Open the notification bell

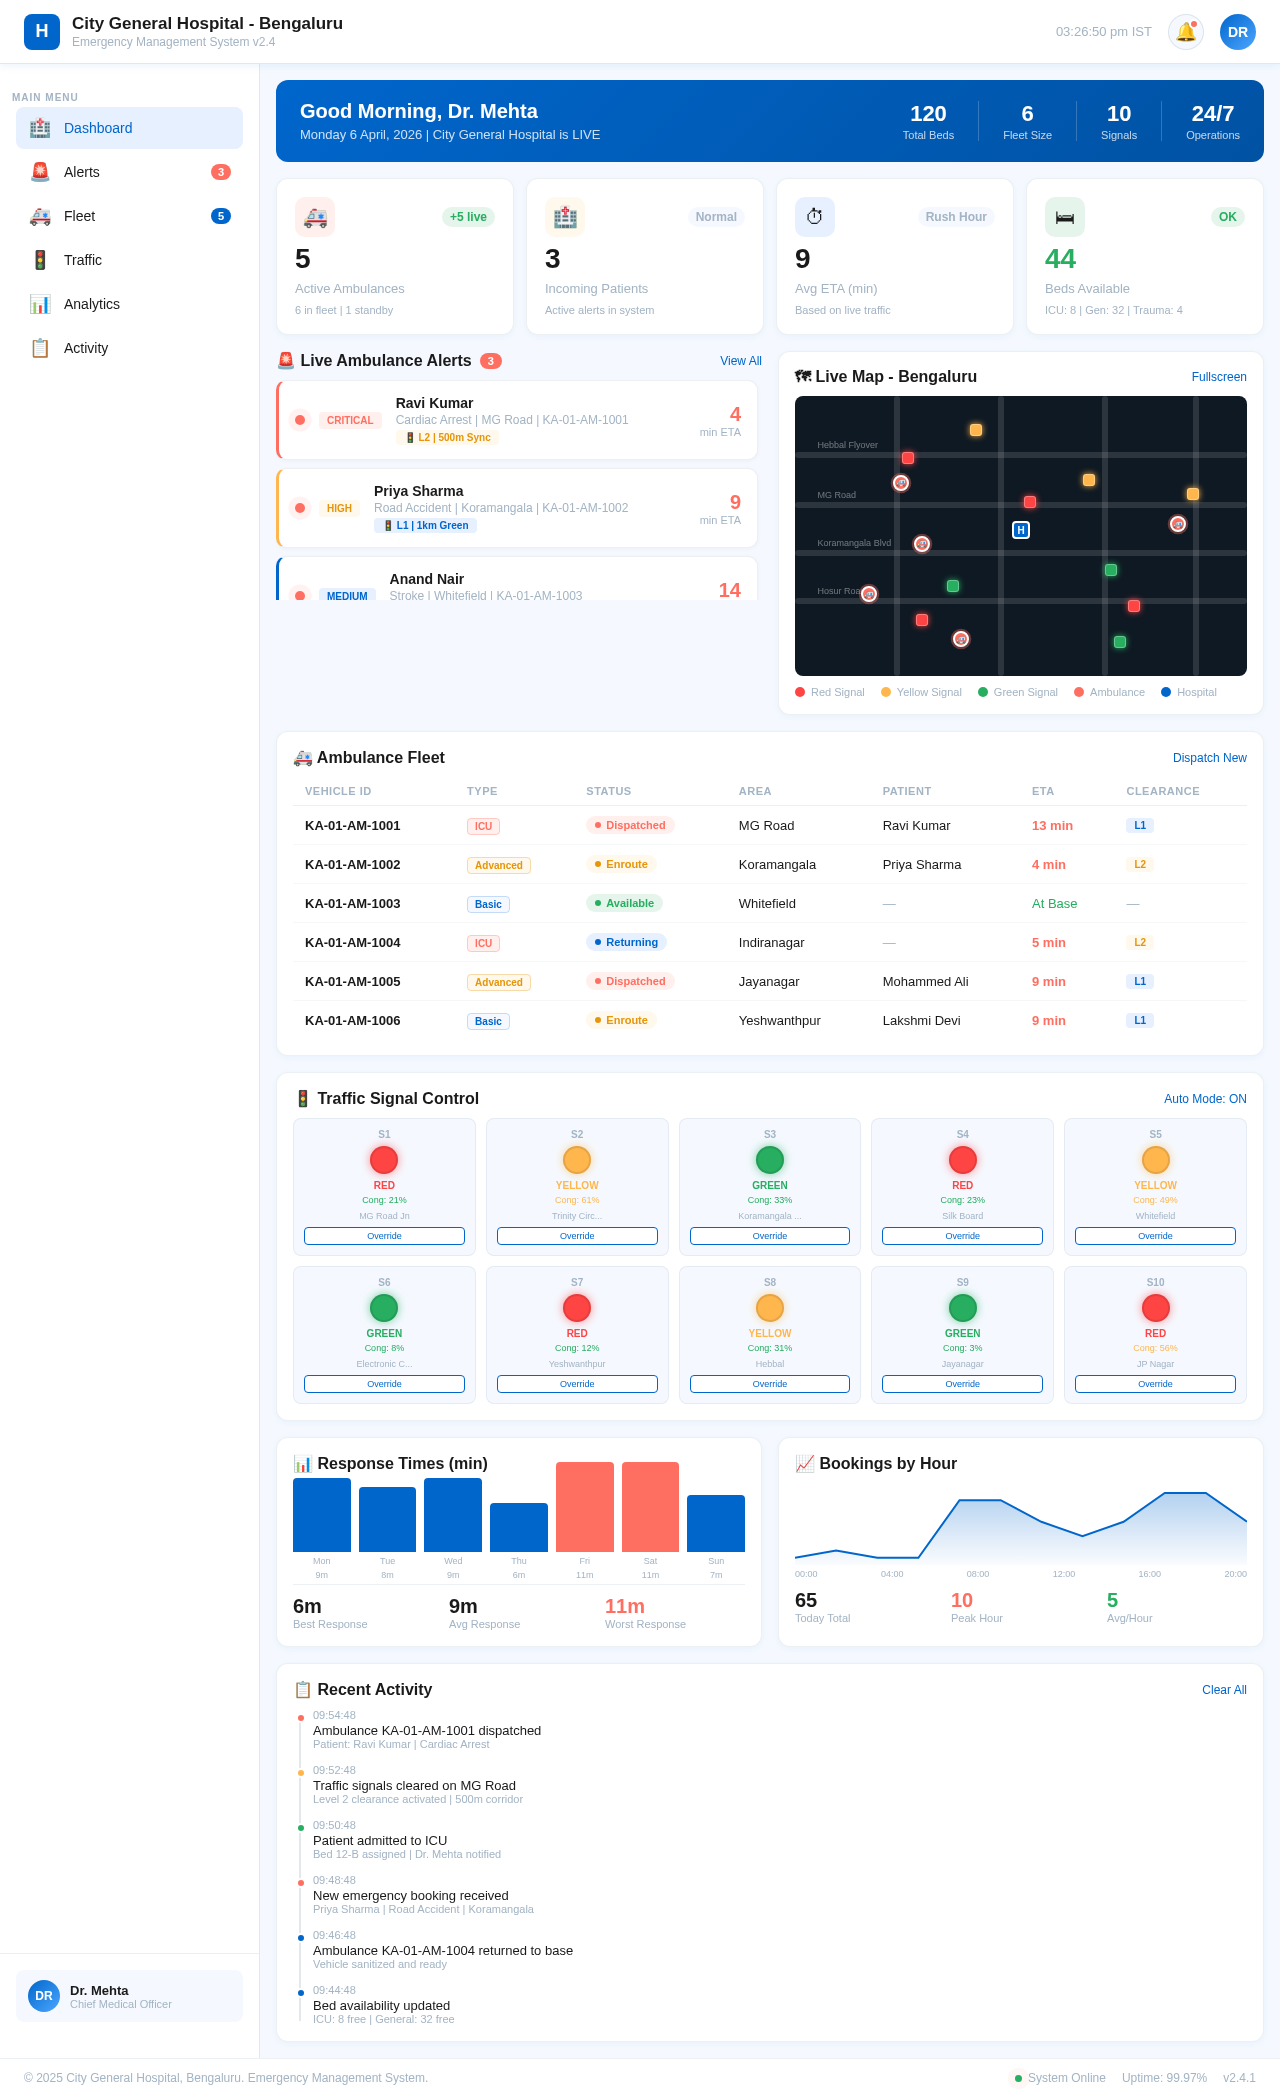1186,32
